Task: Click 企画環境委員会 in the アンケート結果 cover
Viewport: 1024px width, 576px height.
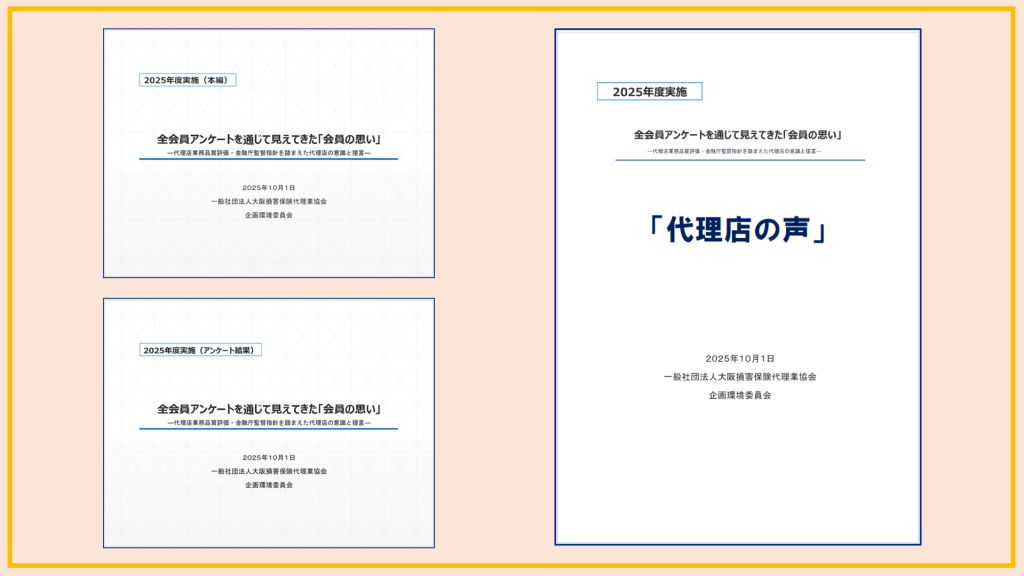Action: (x=269, y=484)
